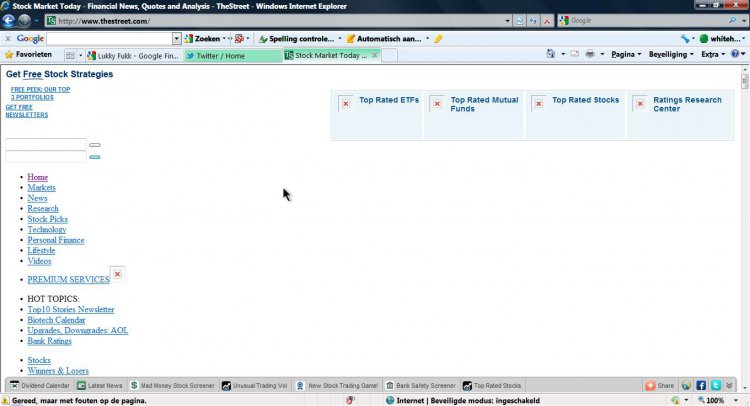750x406 pixels.
Task: Click the PREMIUM SERVICES link
Action: coord(68,280)
